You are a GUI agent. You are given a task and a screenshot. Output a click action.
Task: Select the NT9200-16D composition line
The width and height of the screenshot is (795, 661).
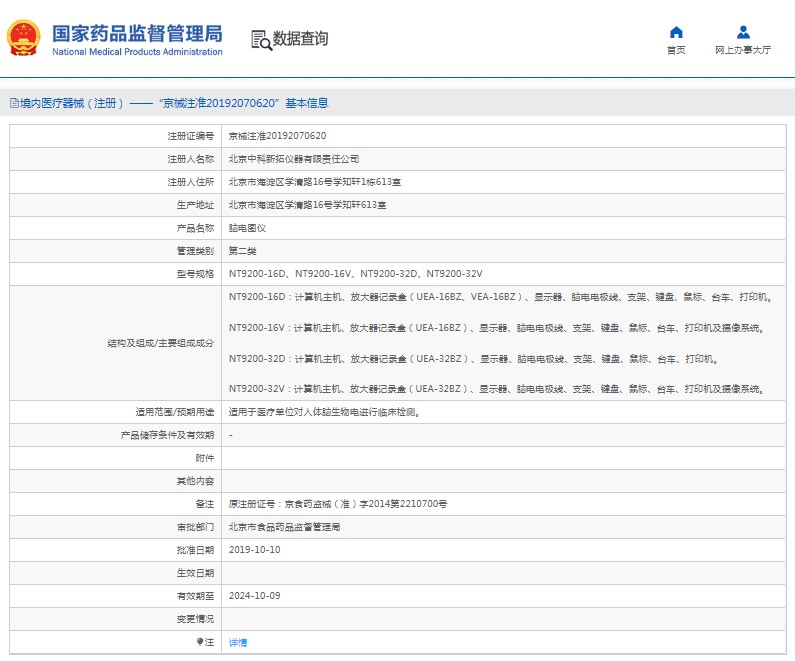coord(501,297)
